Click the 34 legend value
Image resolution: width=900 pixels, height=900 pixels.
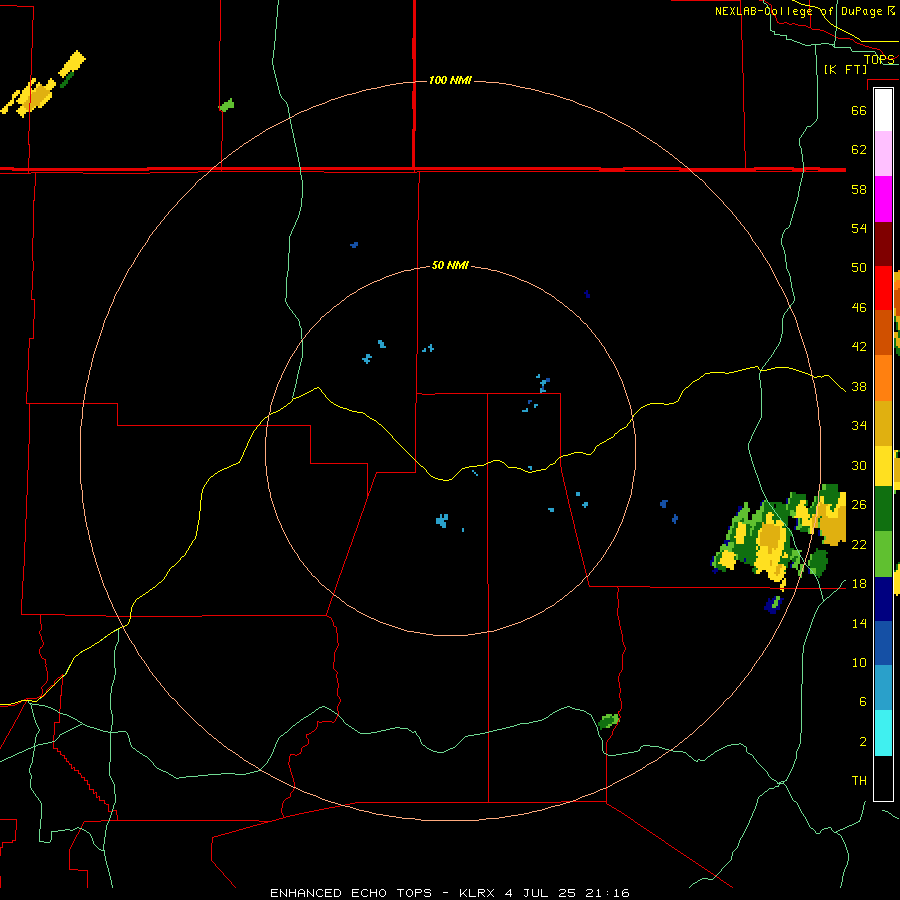click(x=859, y=426)
